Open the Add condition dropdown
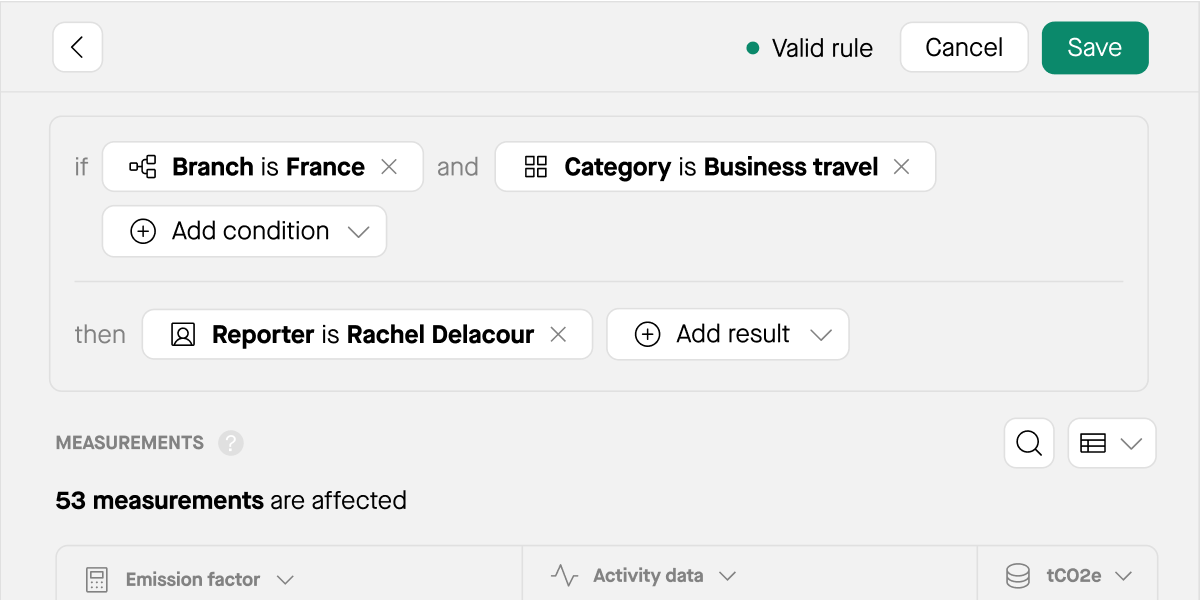 click(244, 231)
